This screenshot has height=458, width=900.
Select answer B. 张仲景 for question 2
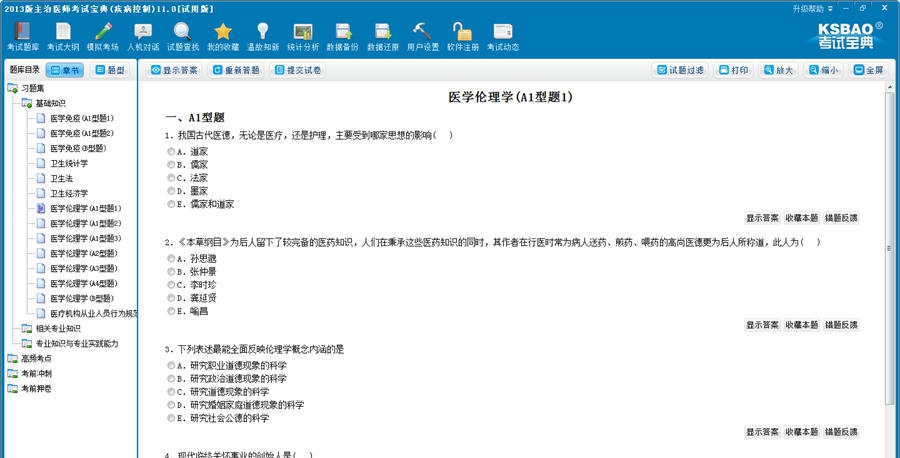point(170,271)
